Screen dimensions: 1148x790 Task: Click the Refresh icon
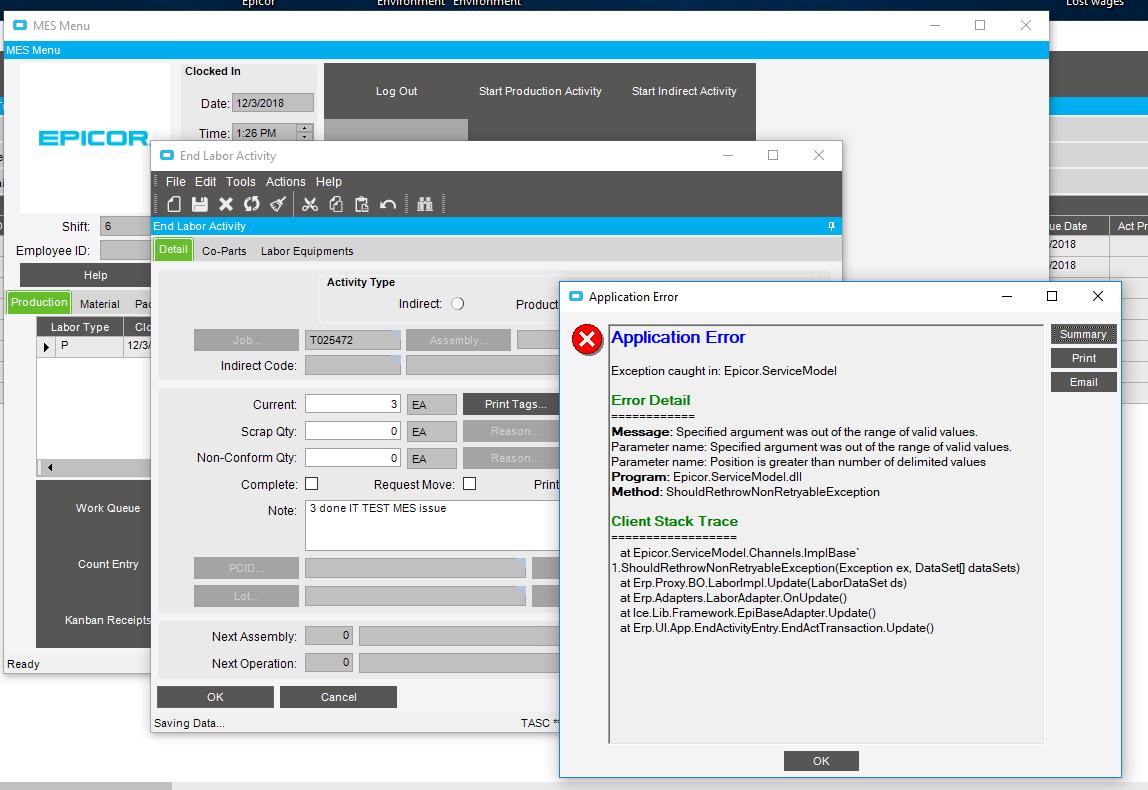(251, 203)
